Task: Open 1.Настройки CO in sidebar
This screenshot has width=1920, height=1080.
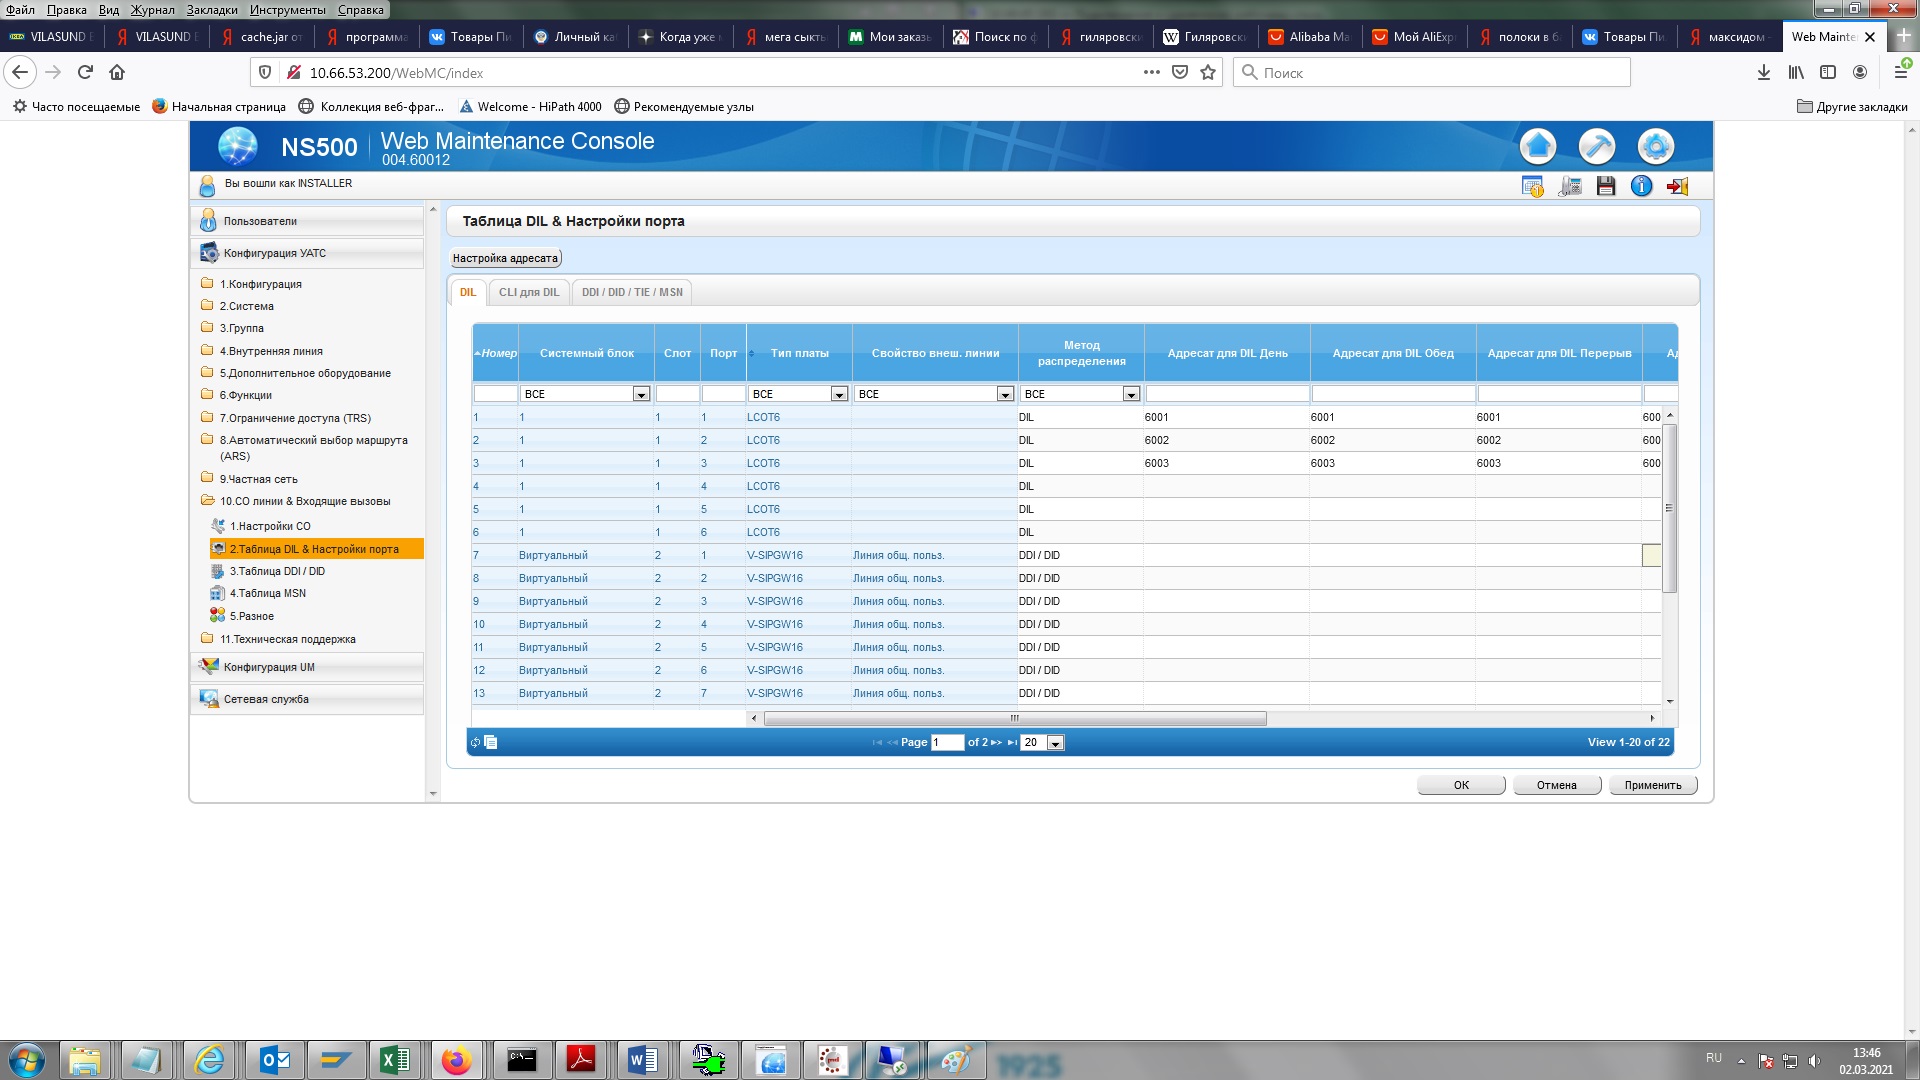Action: point(270,526)
